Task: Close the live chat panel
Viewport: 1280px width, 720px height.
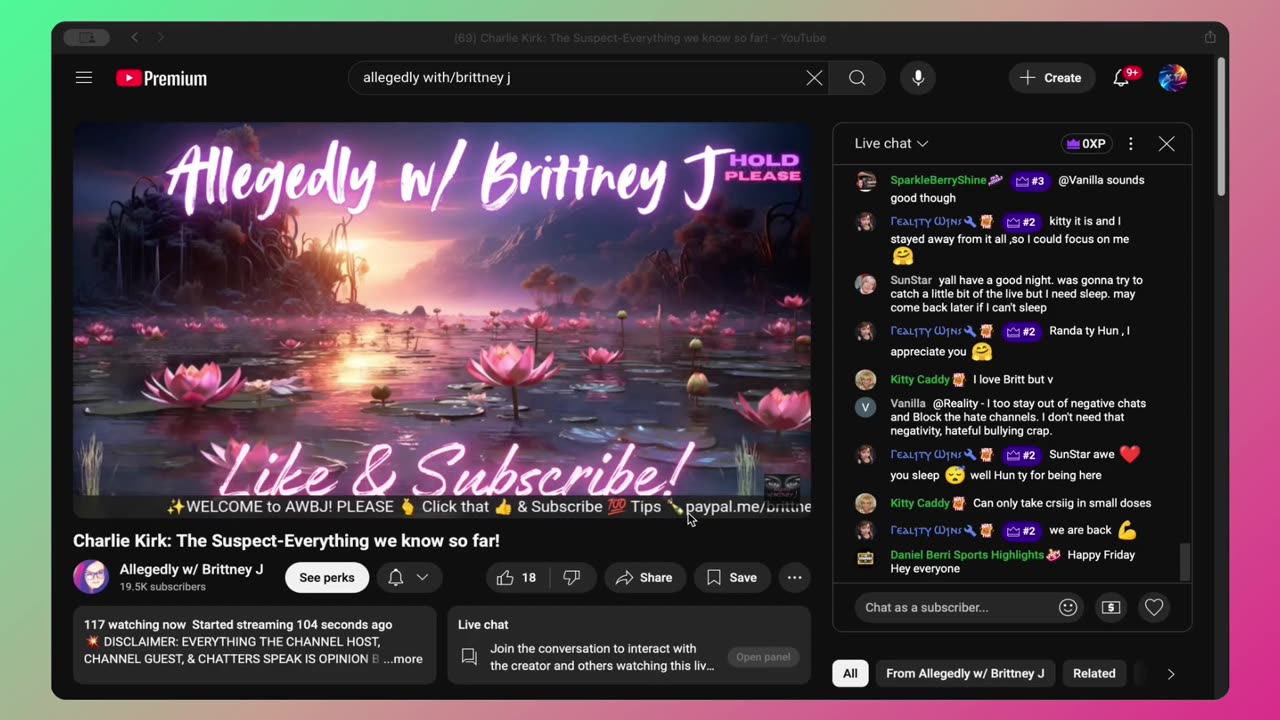Action: point(1166,144)
